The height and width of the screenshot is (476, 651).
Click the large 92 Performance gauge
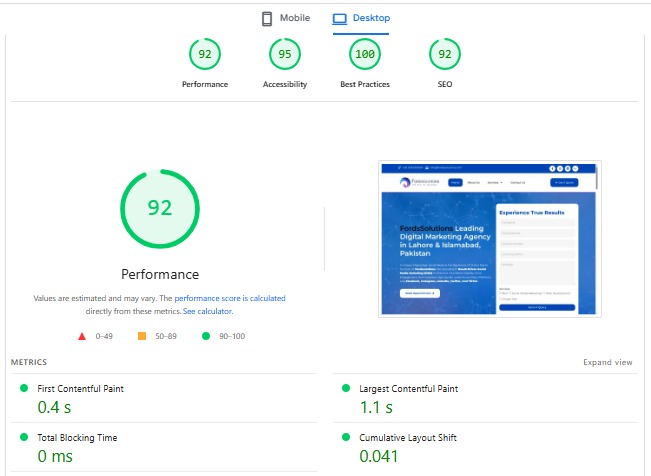coord(160,208)
